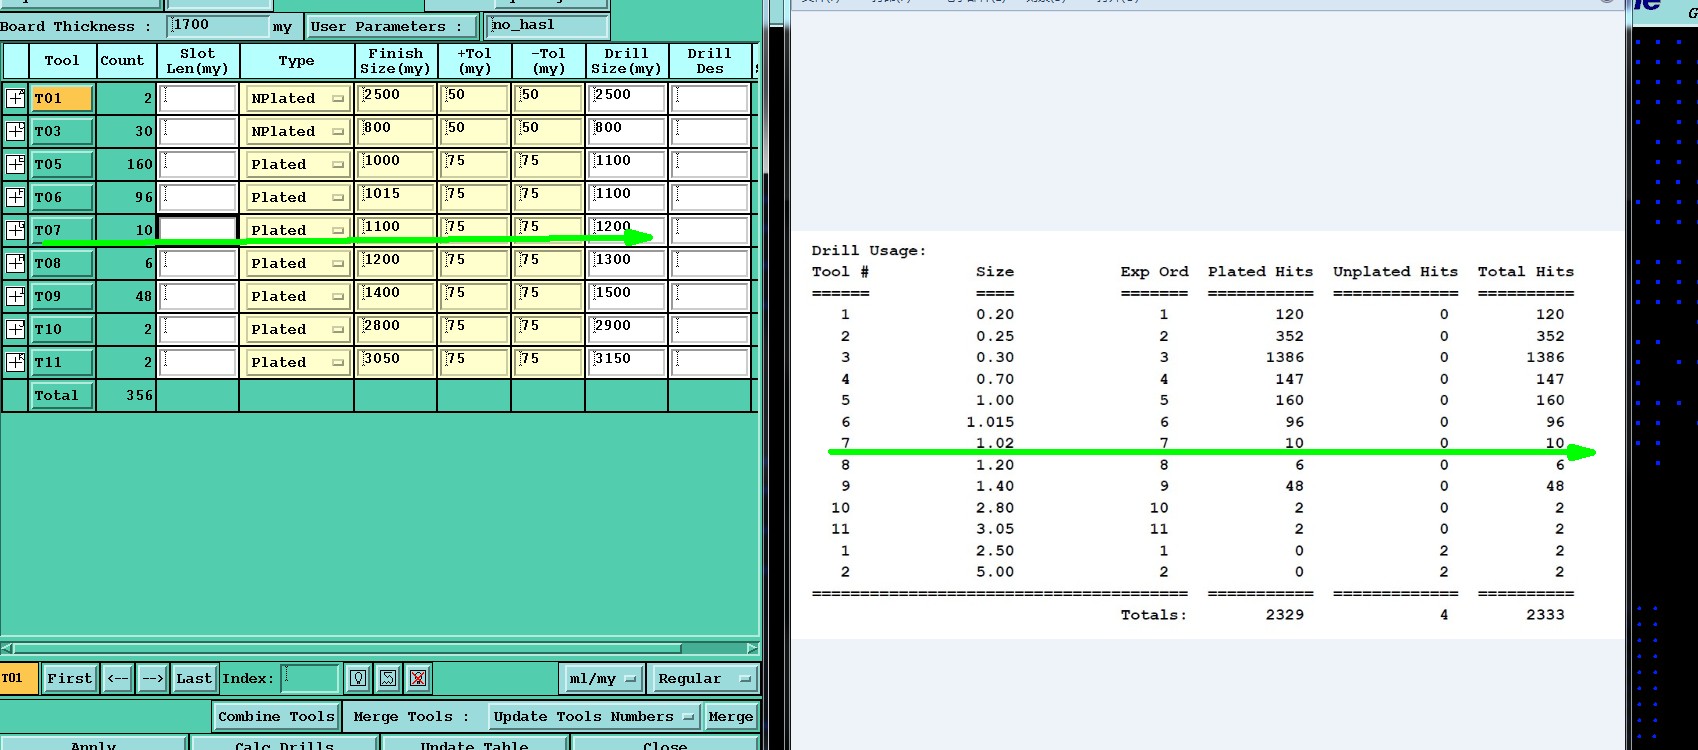Click the T07 Drill Size field
The height and width of the screenshot is (750, 1698).
[627, 230]
